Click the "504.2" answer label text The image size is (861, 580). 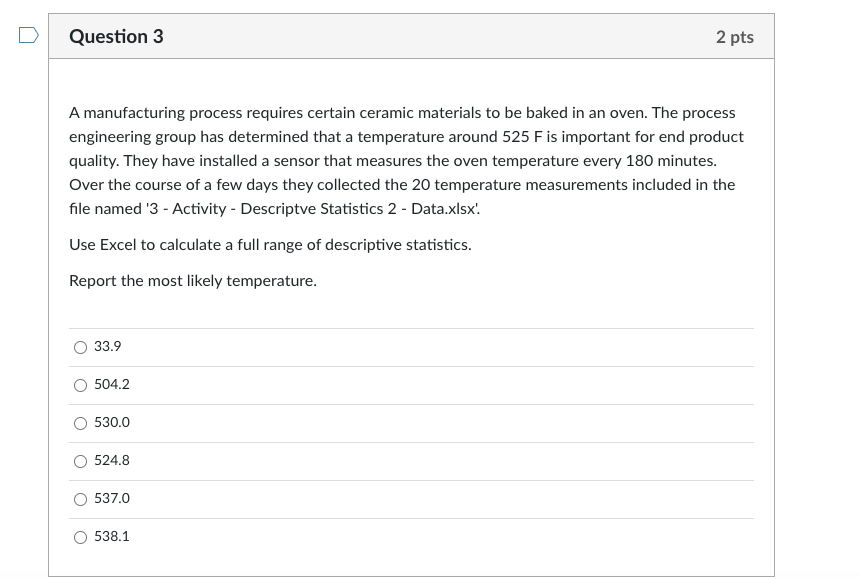112,385
